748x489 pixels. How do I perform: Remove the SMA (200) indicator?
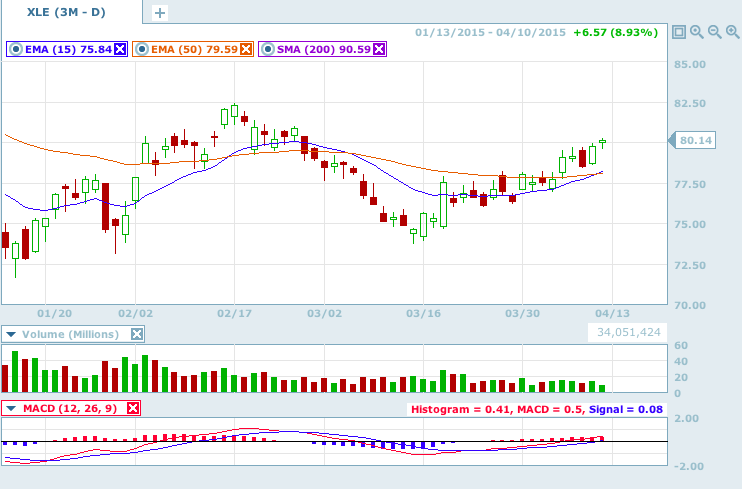click(379, 49)
